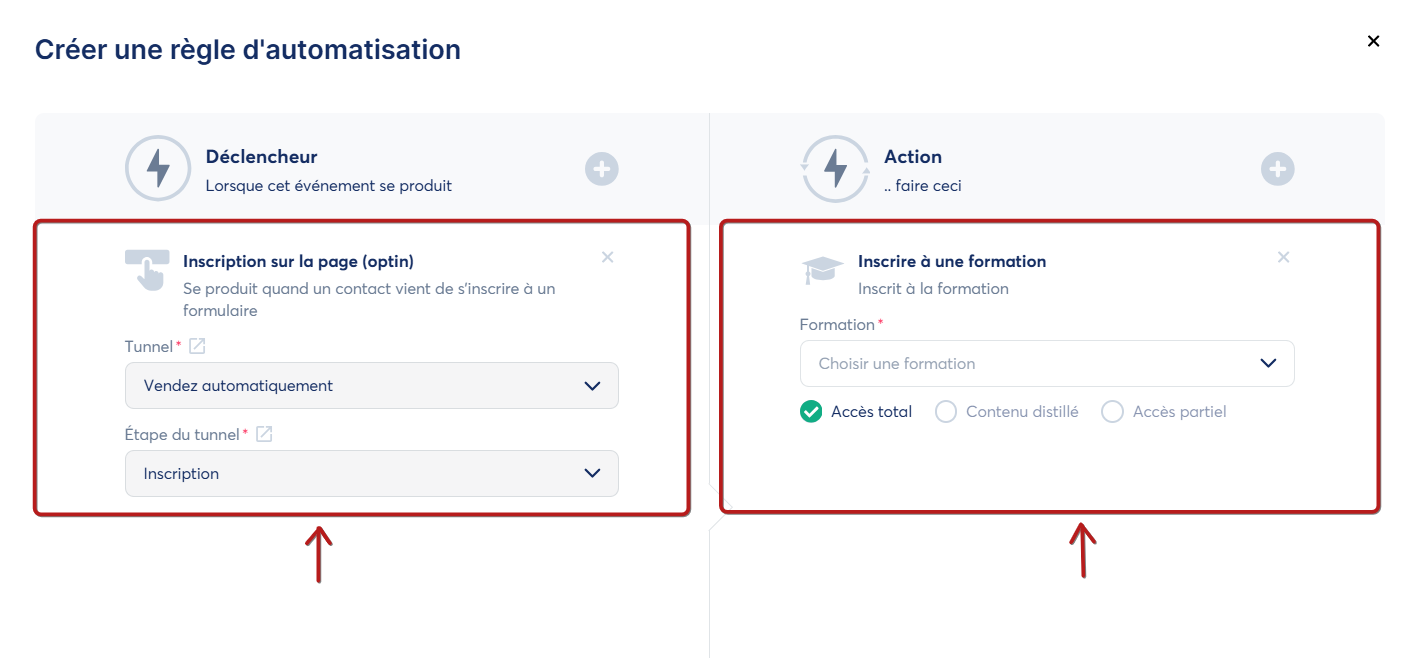Image resolution: width=1418 pixels, height=658 pixels.
Task: Click the Action lightning bolt icon
Action: coord(835,169)
